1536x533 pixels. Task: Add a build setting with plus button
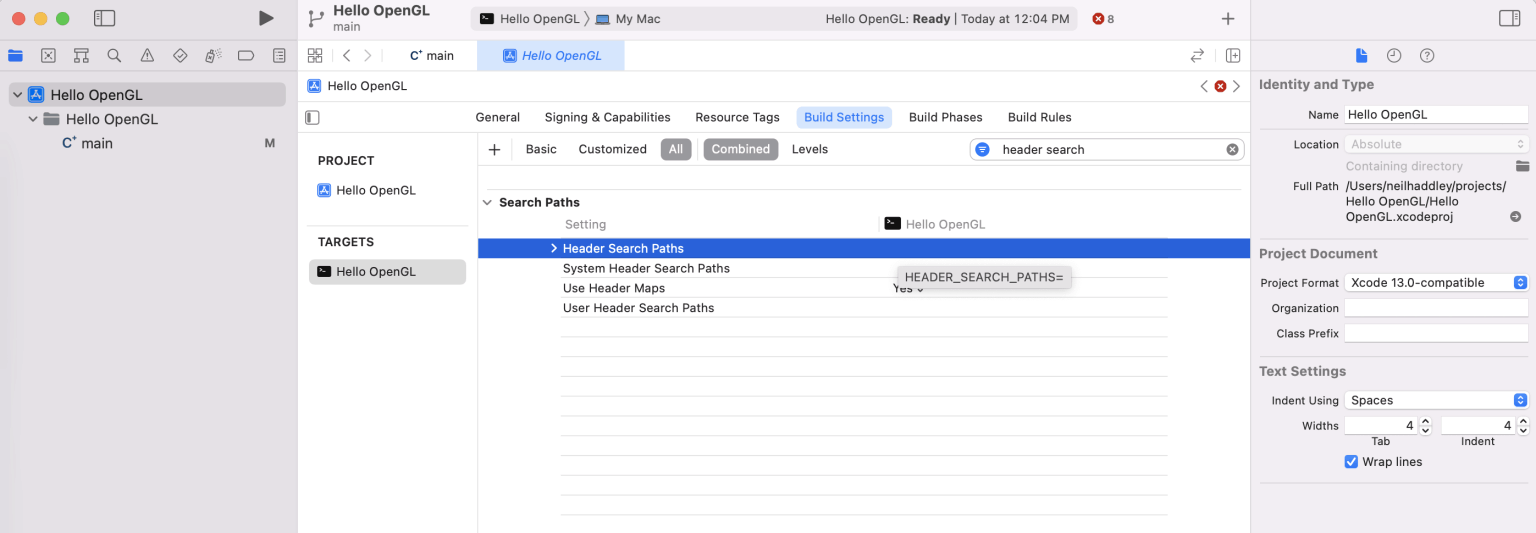point(494,150)
